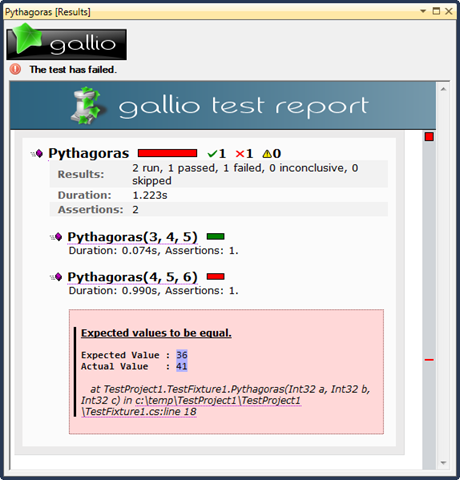Open the Pythagoras(3, 4, 5) test link

pyautogui.click(x=132, y=237)
